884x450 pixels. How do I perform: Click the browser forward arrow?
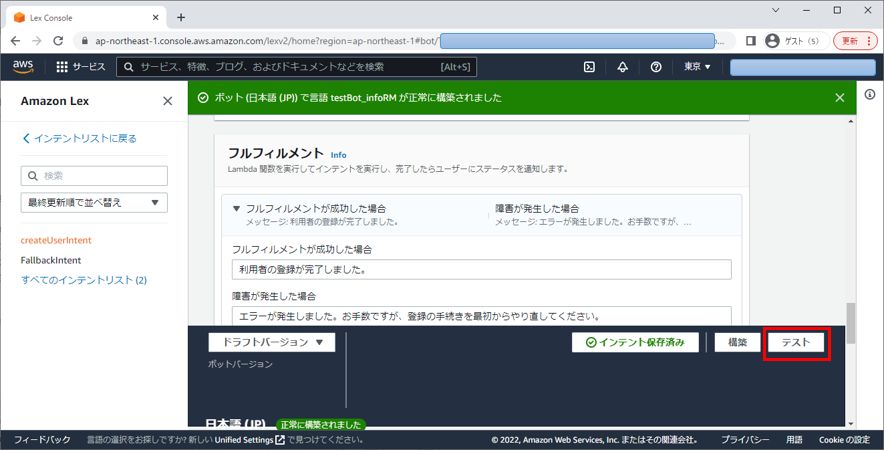[x=37, y=41]
